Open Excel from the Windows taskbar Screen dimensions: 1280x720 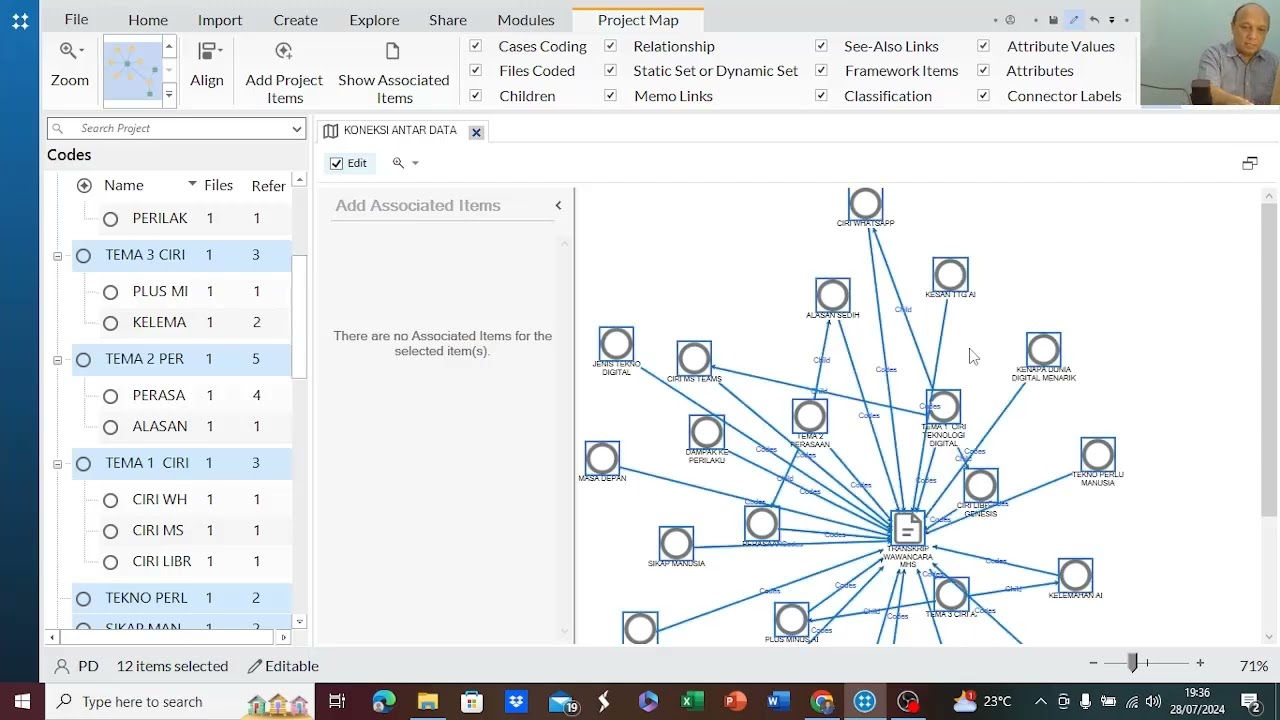(x=690, y=701)
